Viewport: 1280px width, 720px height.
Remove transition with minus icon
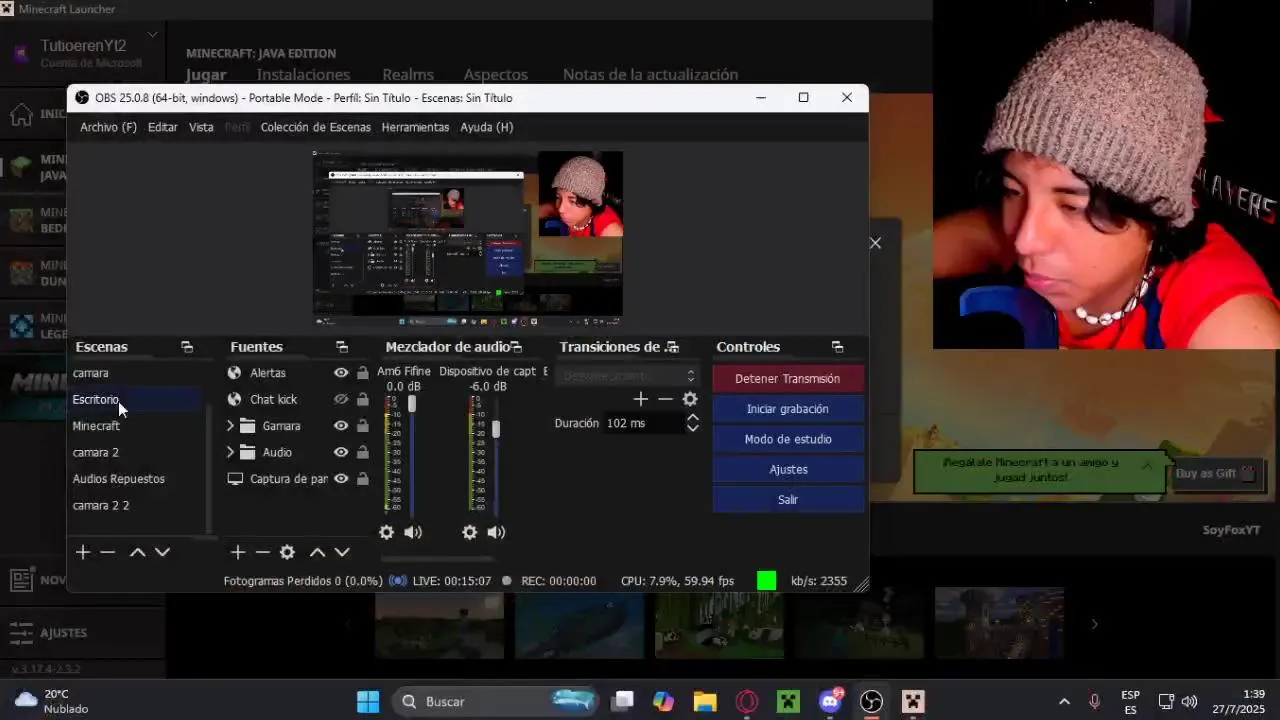665,399
